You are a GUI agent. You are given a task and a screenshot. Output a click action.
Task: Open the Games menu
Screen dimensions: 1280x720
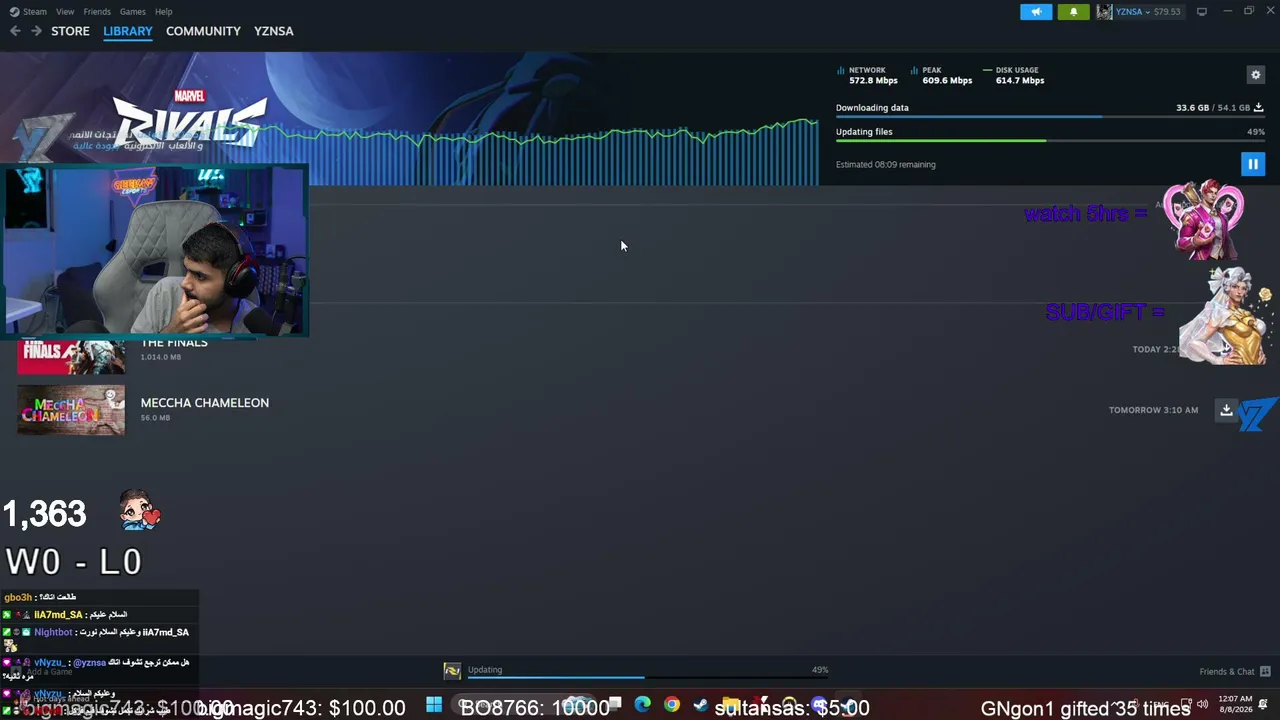tap(133, 12)
